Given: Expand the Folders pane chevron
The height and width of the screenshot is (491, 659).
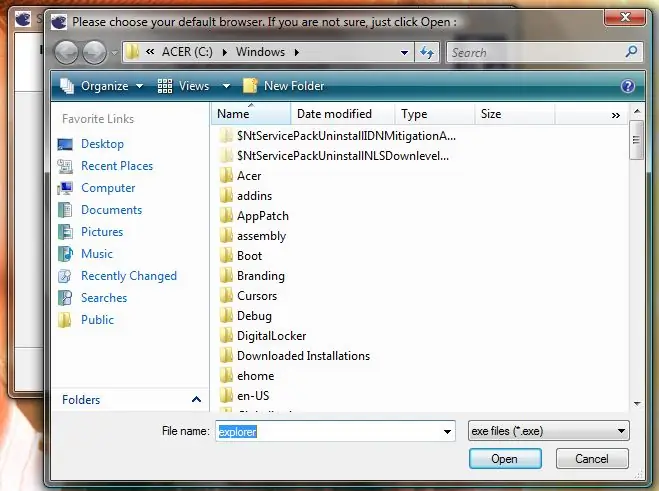Looking at the screenshot, I should [x=196, y=400].
